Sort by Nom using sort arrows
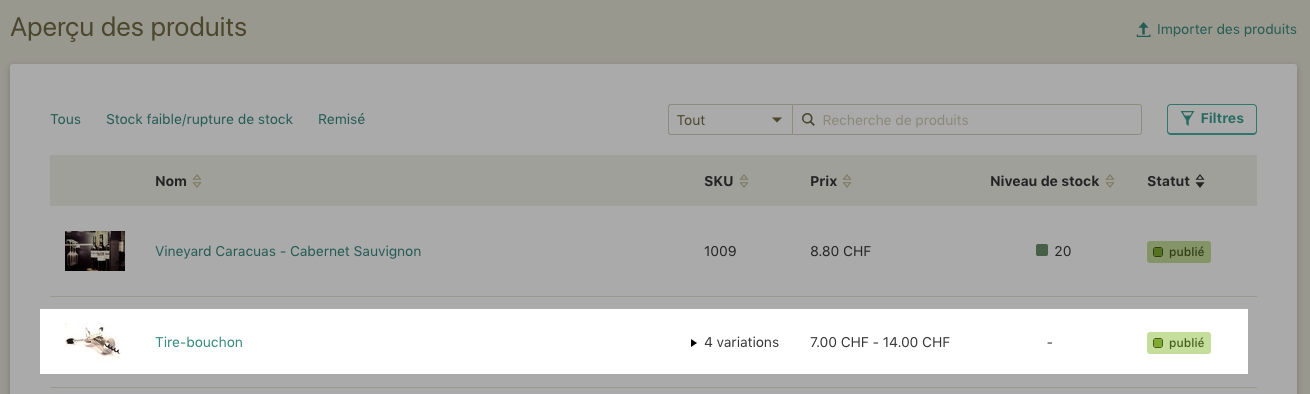1310x394 pixels. [197, 182]
